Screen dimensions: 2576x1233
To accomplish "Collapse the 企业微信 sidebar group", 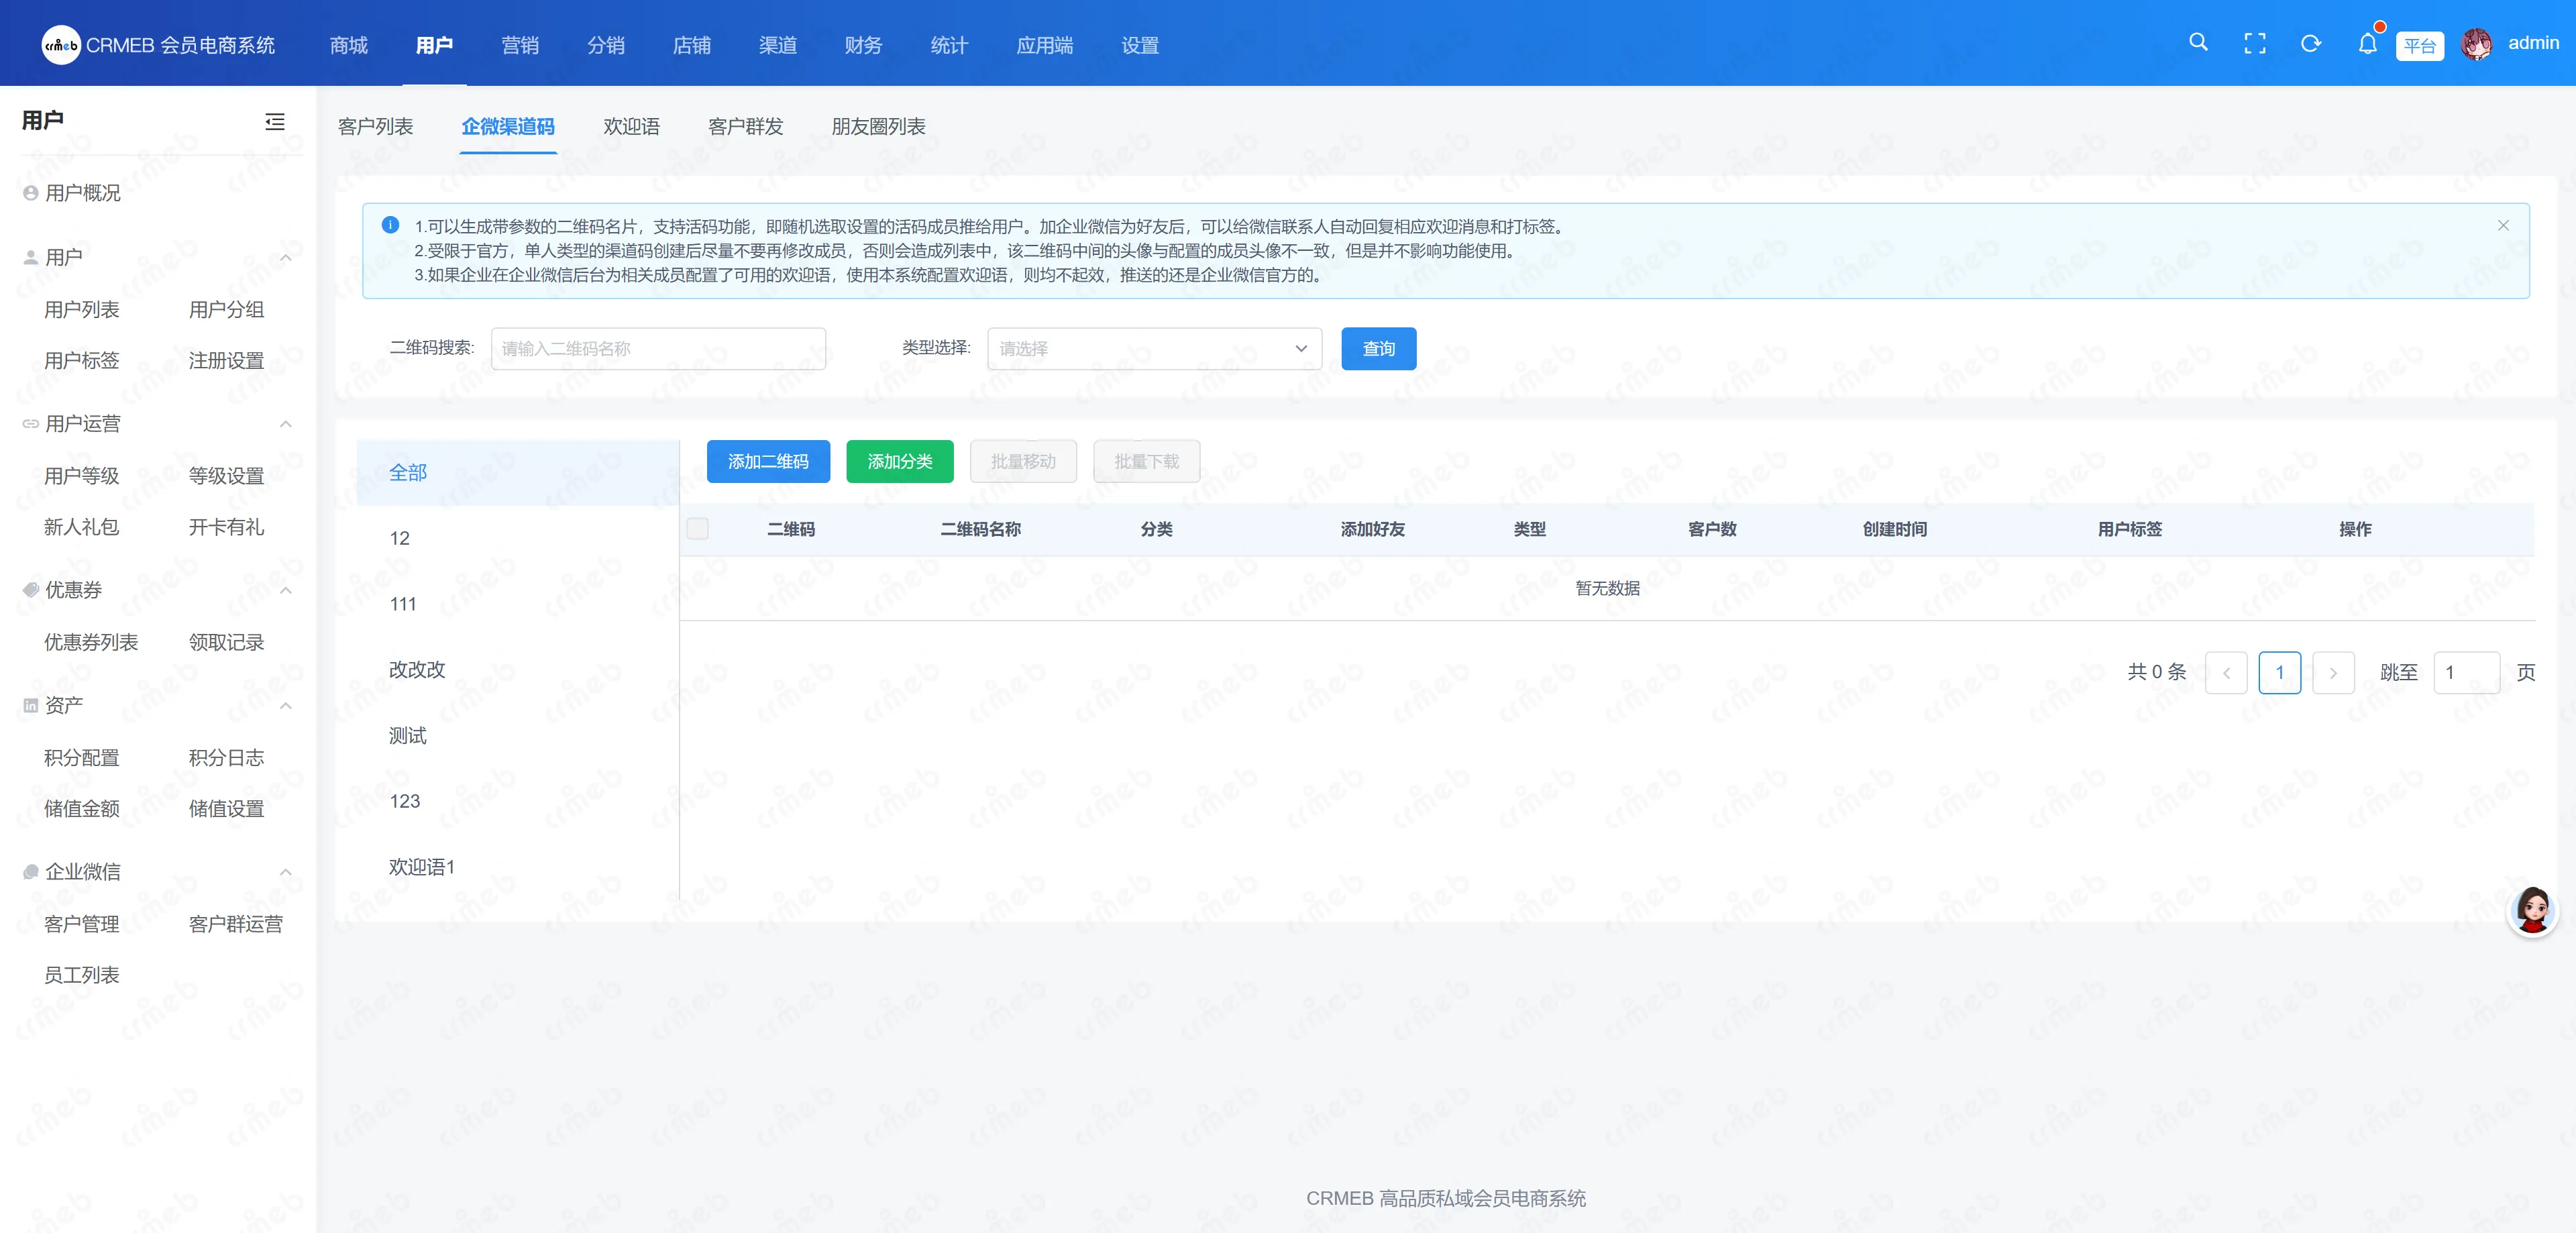I will [x=286, y=872].
